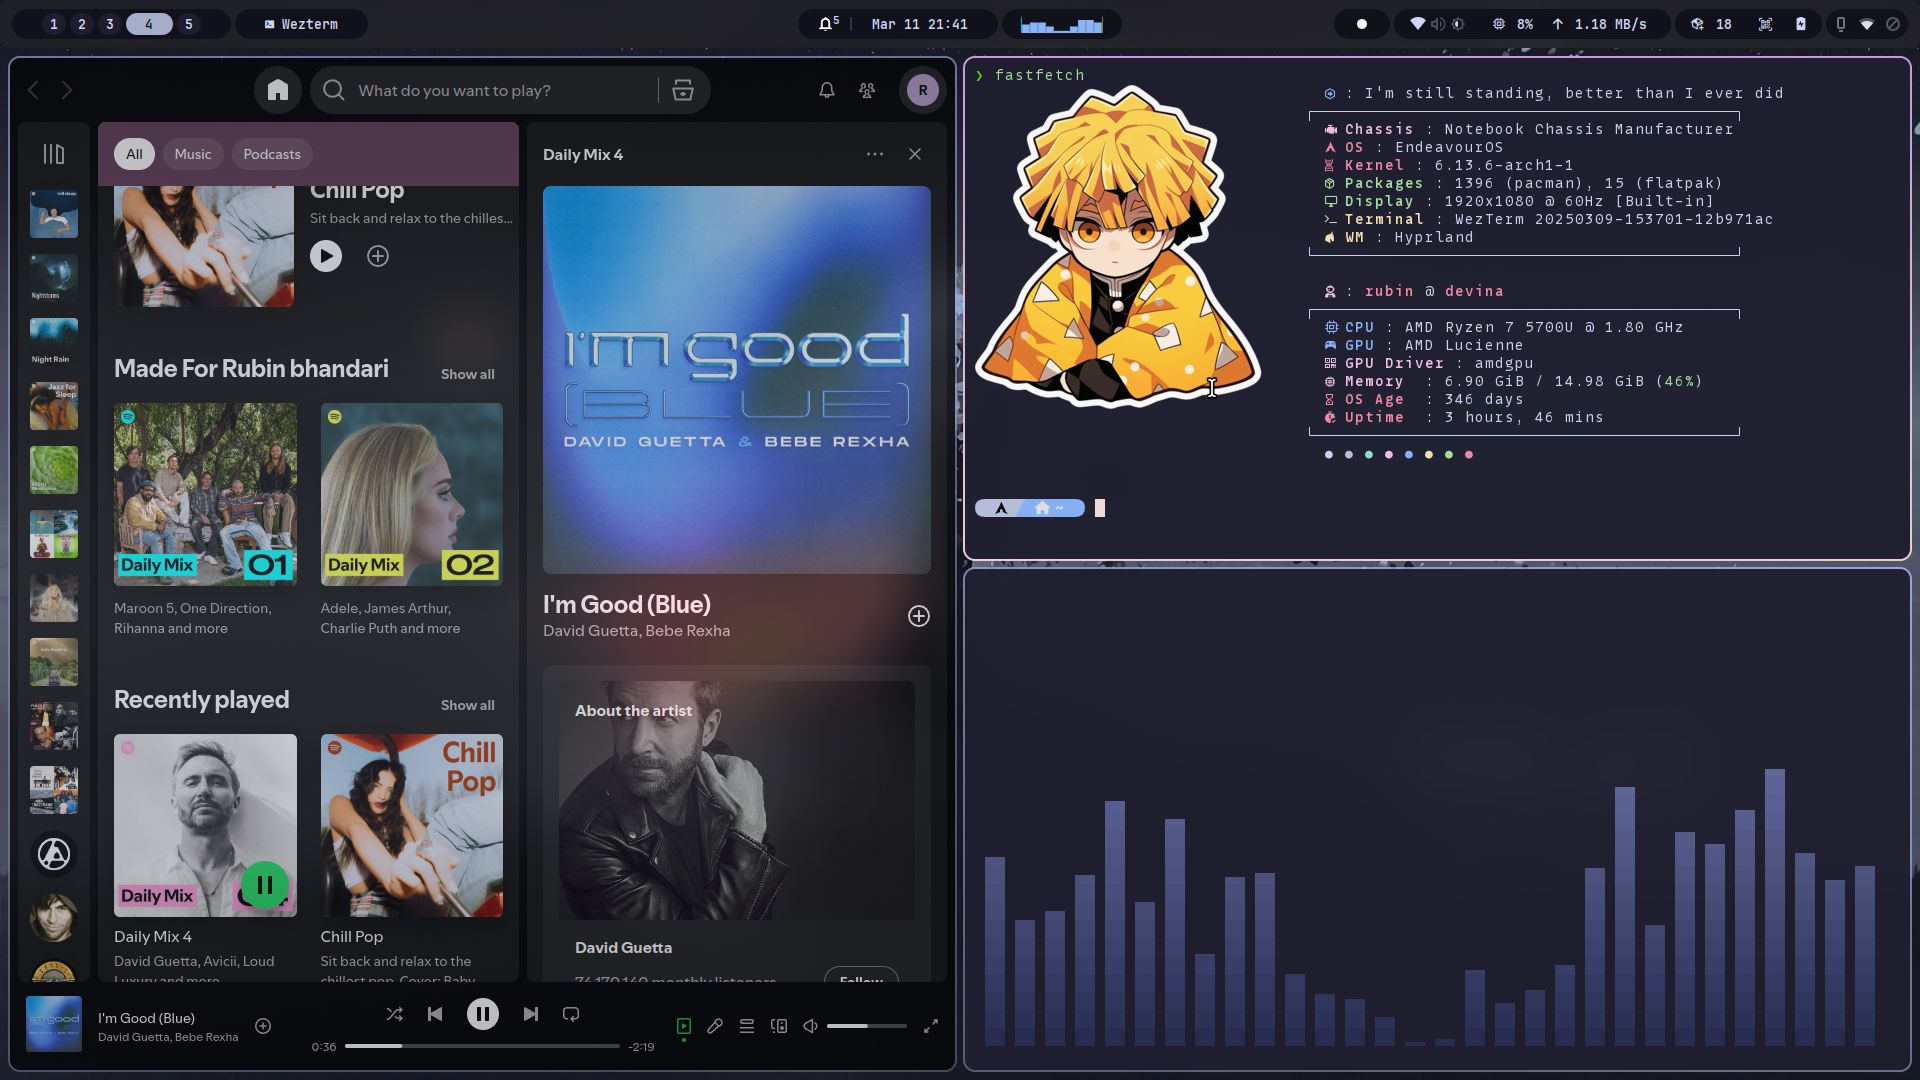
Task: Skip to previous track
Action: point(435,1014)
